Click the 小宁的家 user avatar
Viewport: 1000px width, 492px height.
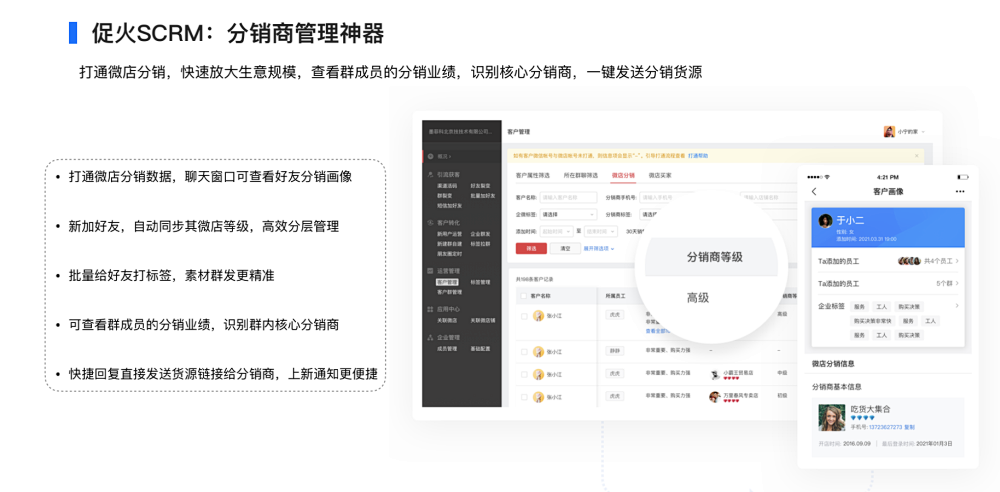click(888, 132)
